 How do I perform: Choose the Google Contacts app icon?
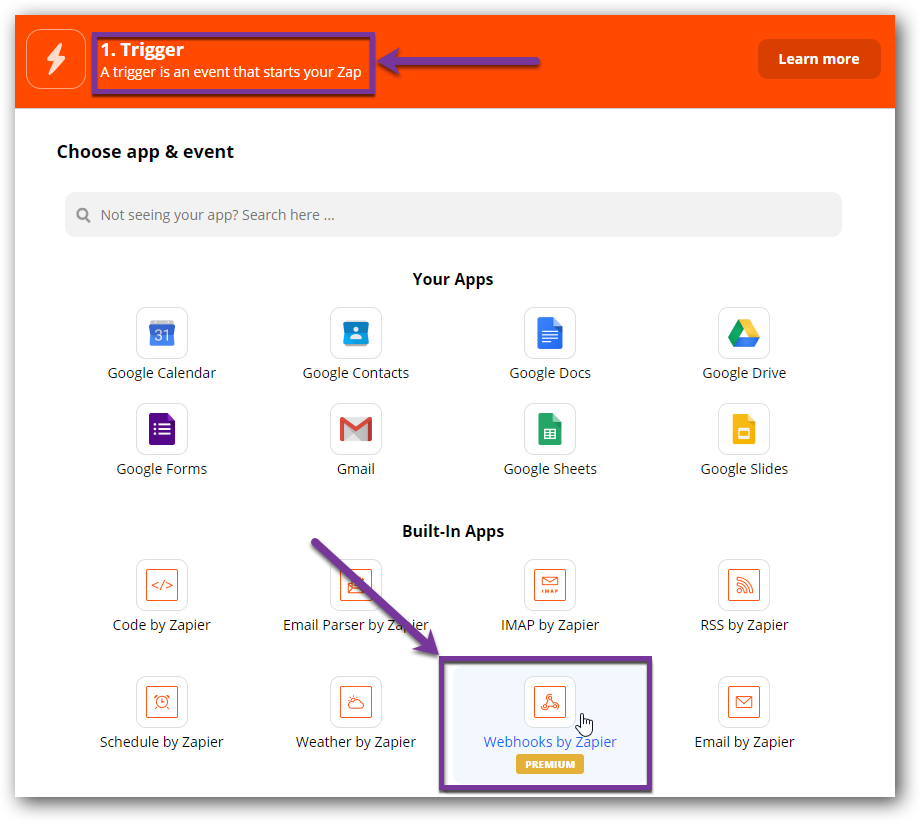pos(356,333)
